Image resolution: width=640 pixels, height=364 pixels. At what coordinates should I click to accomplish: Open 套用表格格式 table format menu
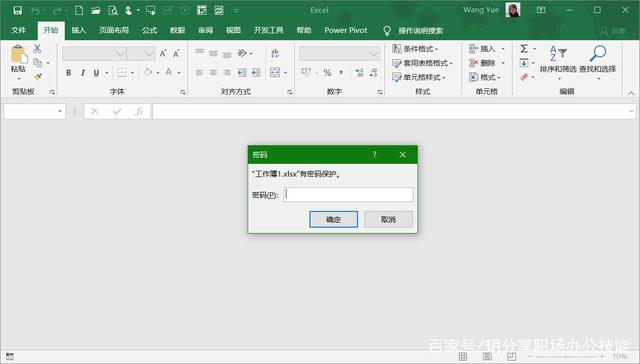point(422,63)
